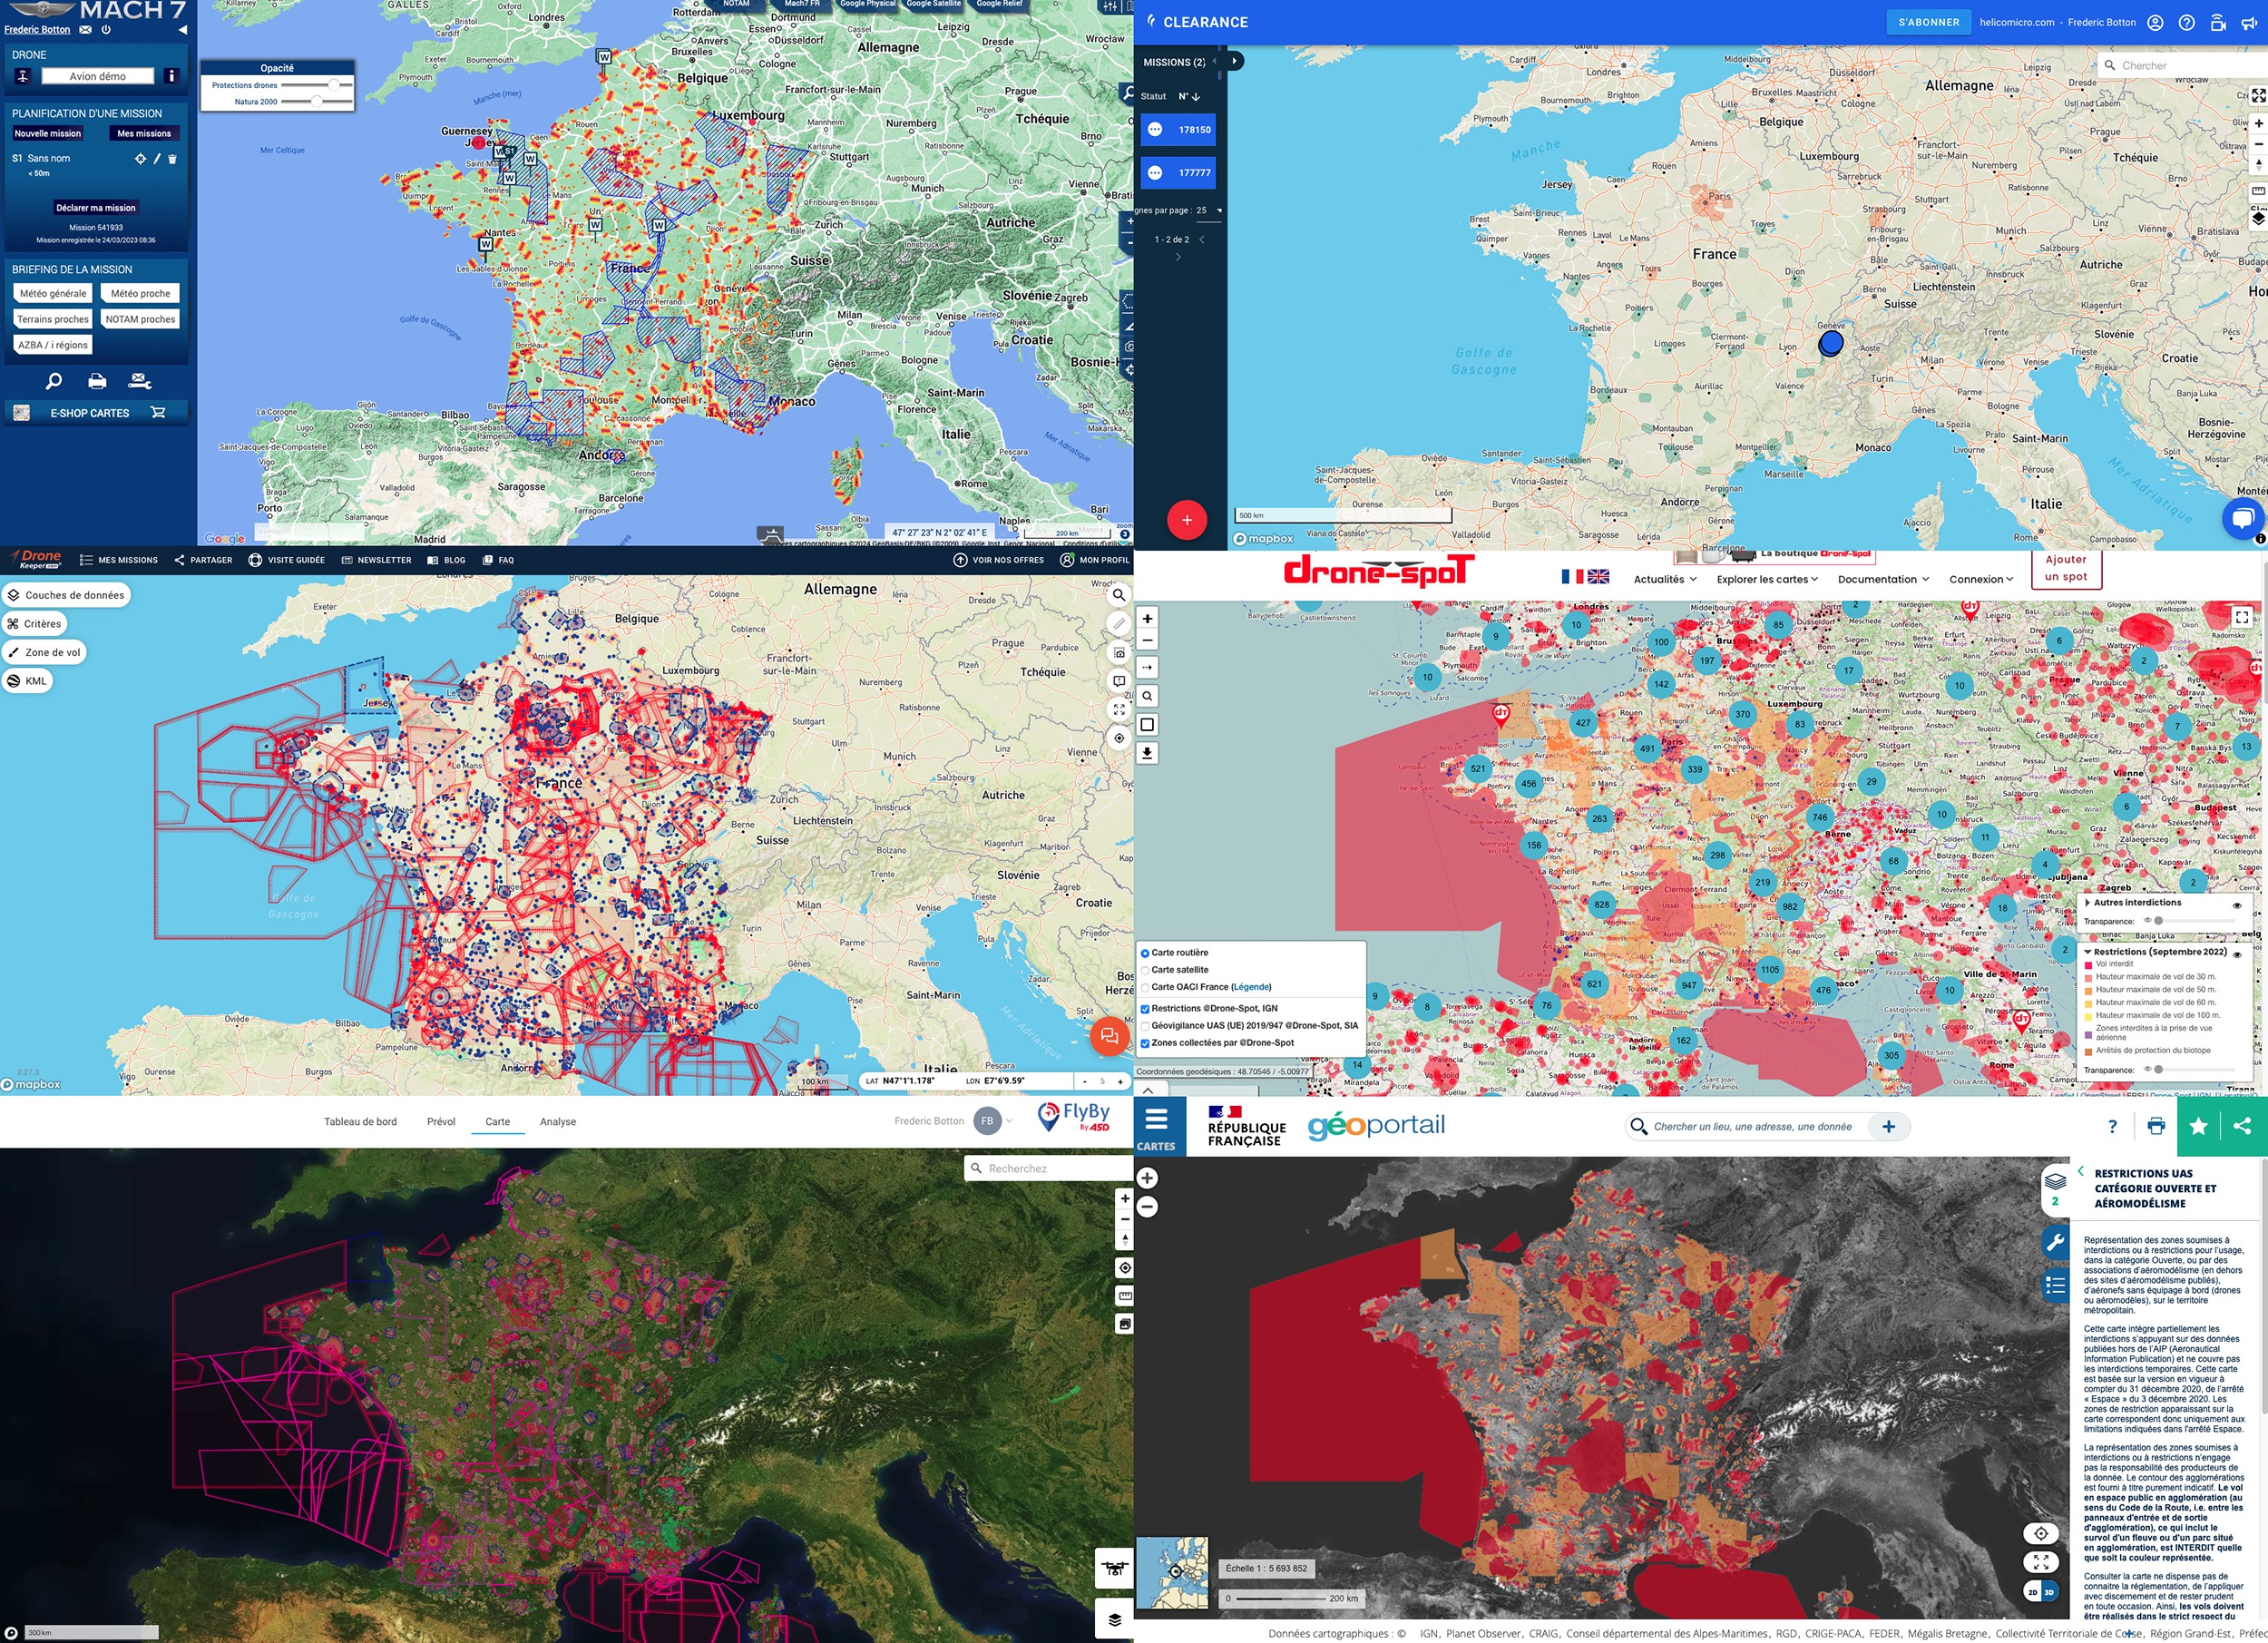Open the Connexion dropdown on Drone-Spot

(x=1981, y=579)
